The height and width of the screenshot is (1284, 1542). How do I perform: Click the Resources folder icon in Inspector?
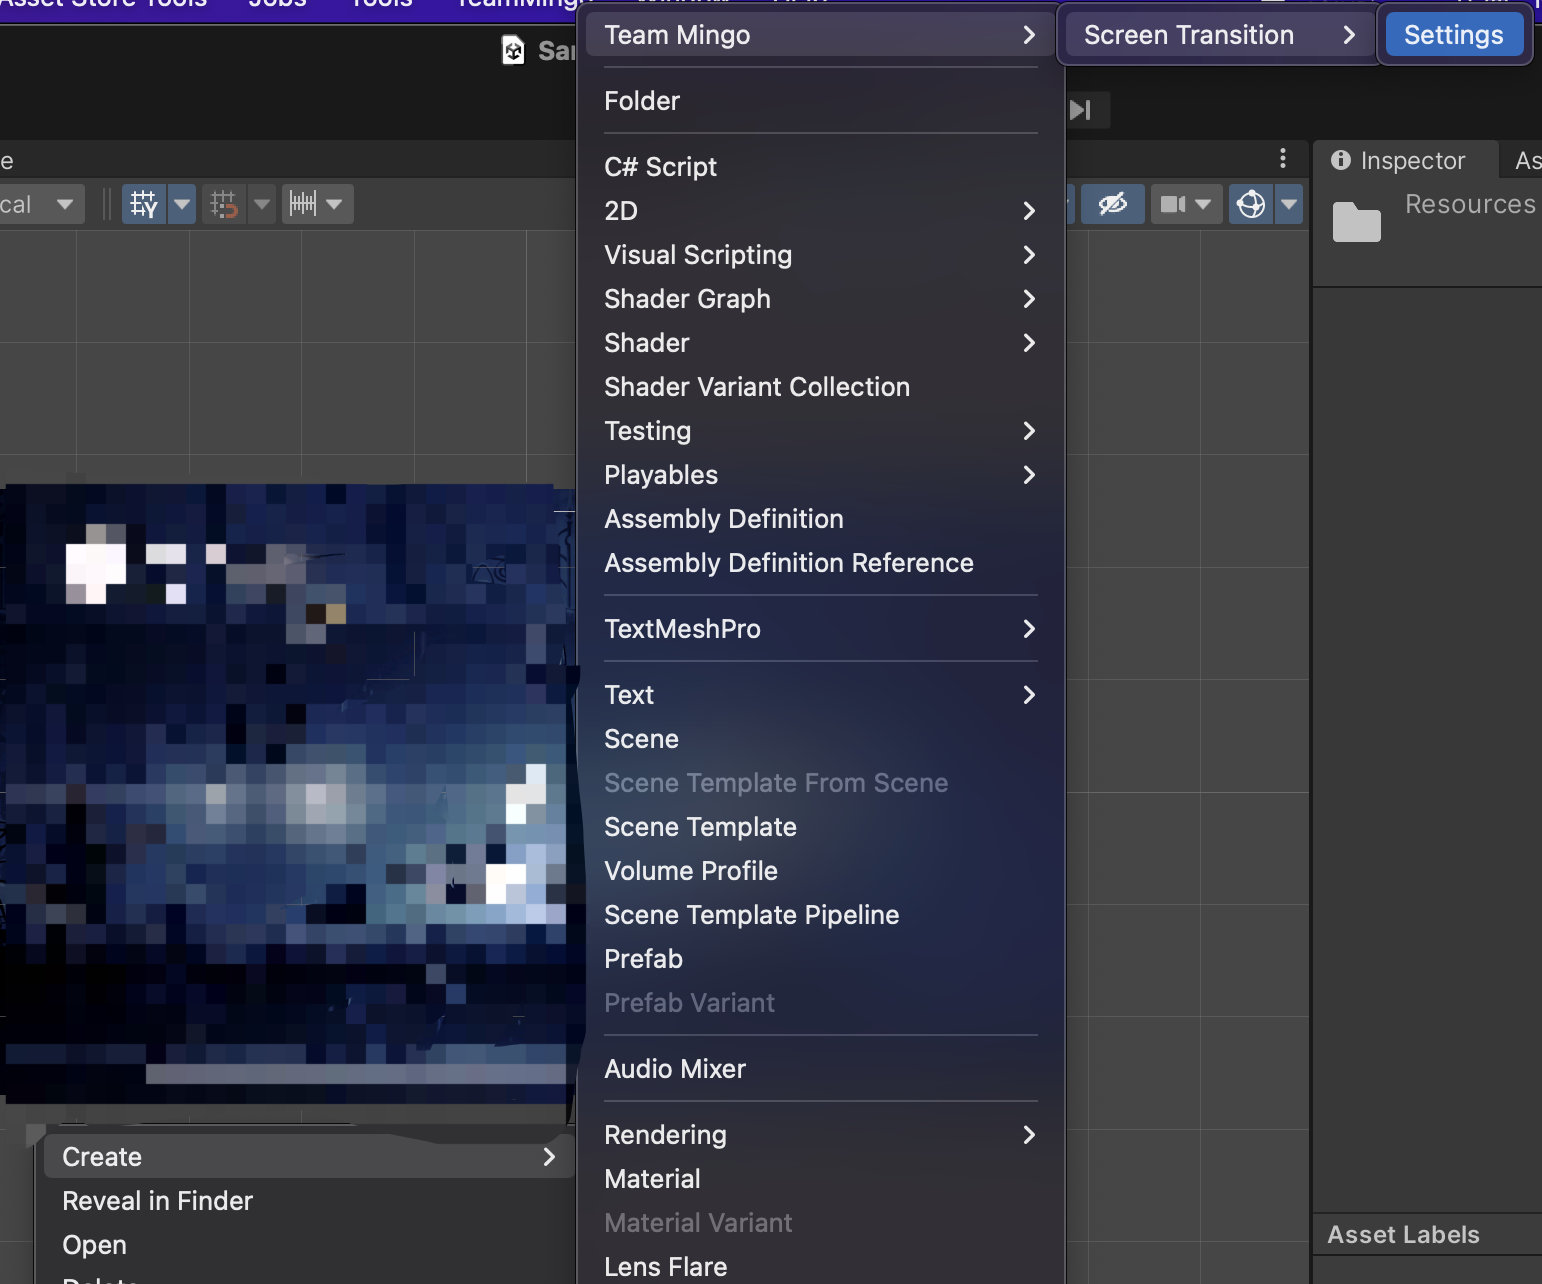[1356, 221]
